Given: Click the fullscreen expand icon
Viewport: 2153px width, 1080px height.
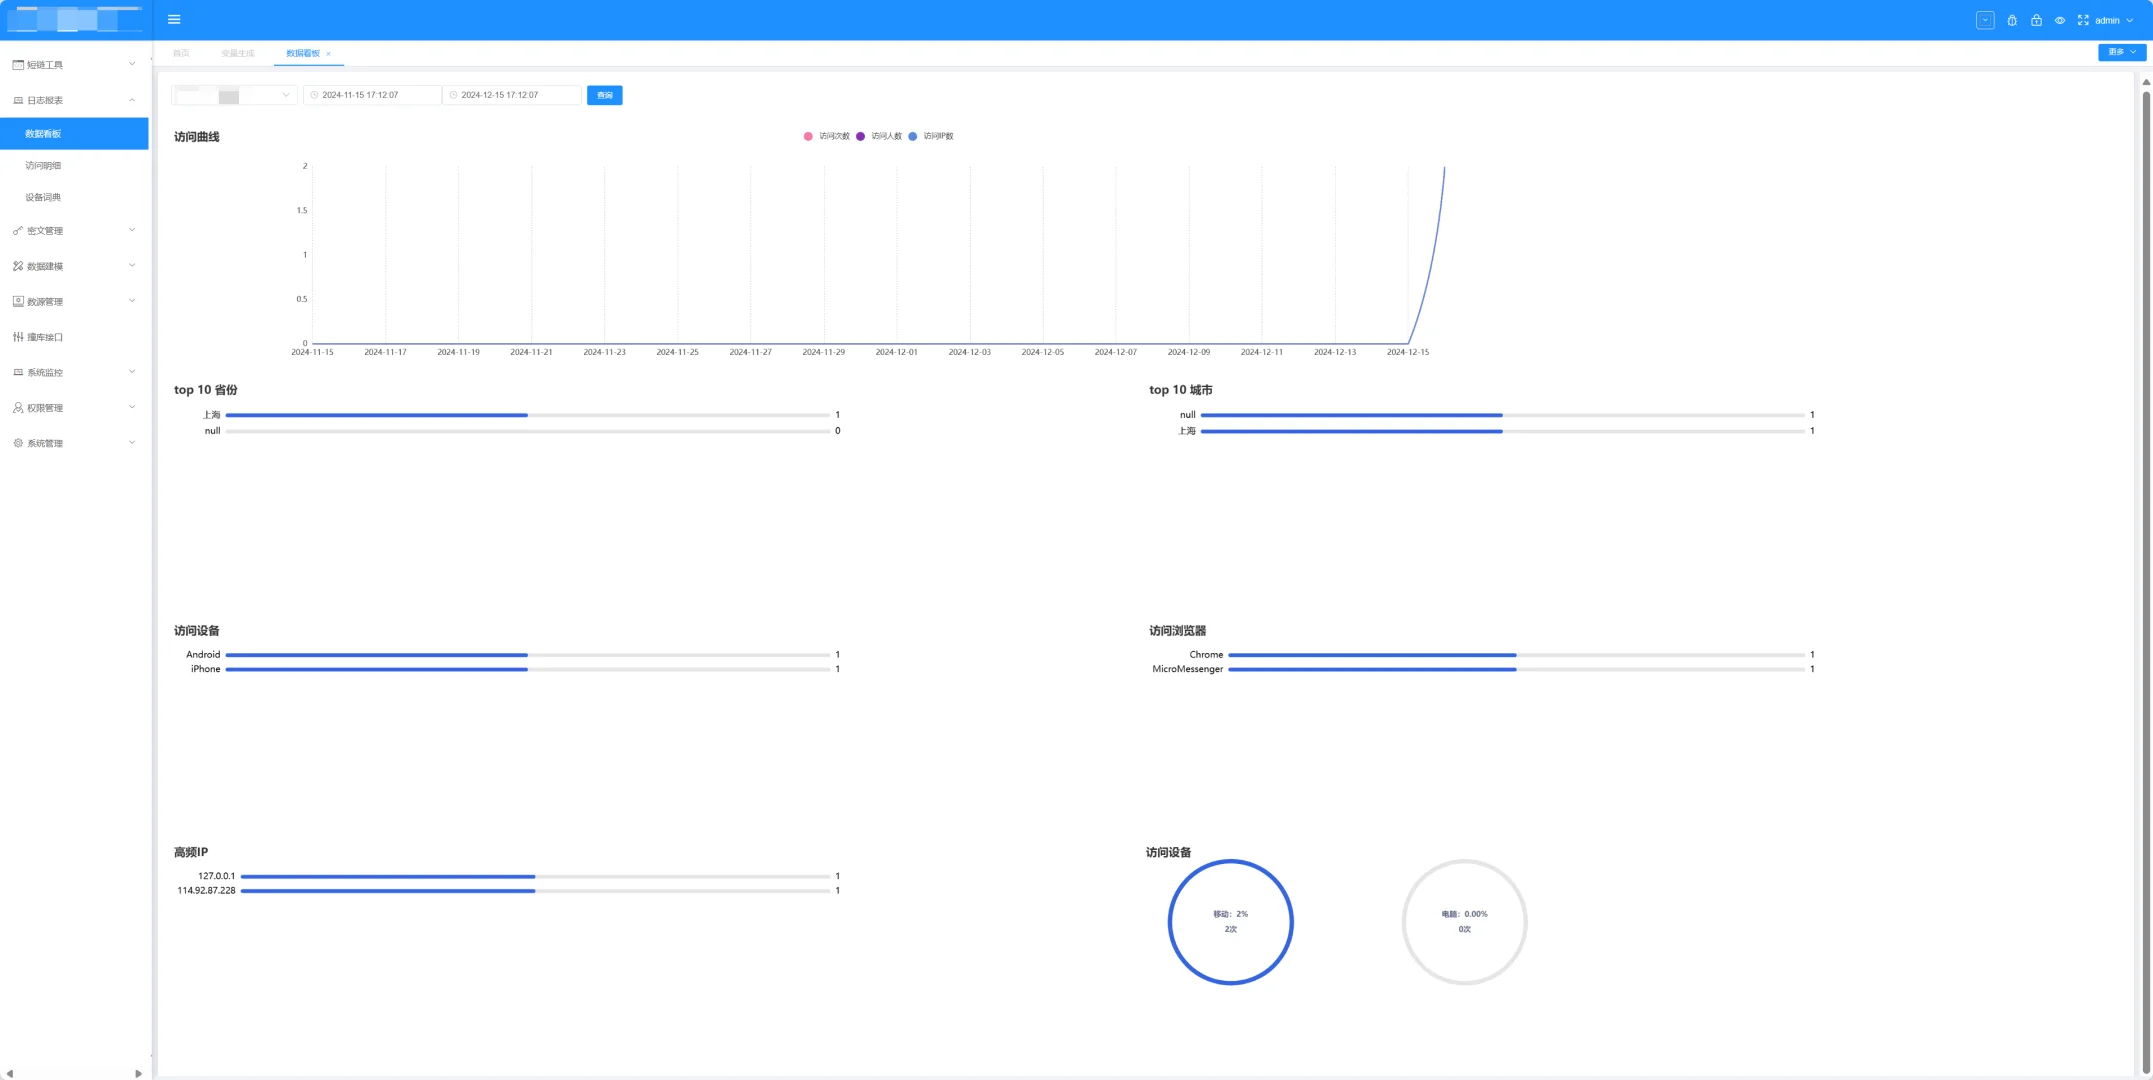Looking at the screenshot, I should point(2083,20).
